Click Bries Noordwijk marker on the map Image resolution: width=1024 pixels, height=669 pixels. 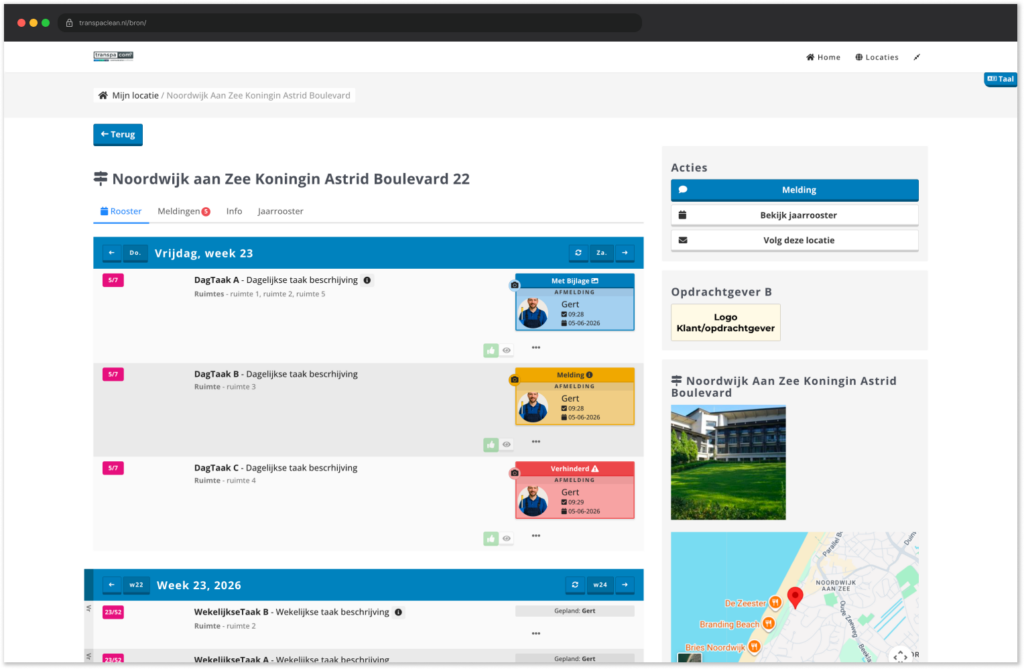pyautogui.click(x=754, y=646)
